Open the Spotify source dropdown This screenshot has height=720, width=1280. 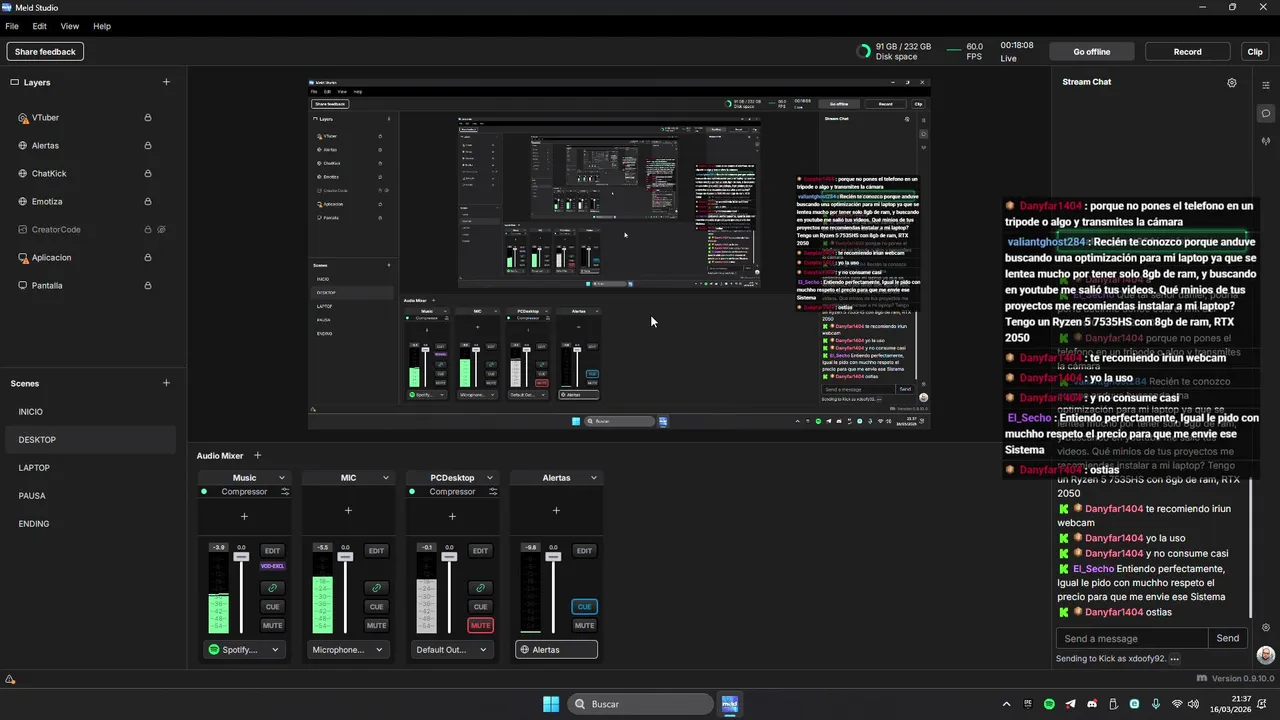[244, 650]
